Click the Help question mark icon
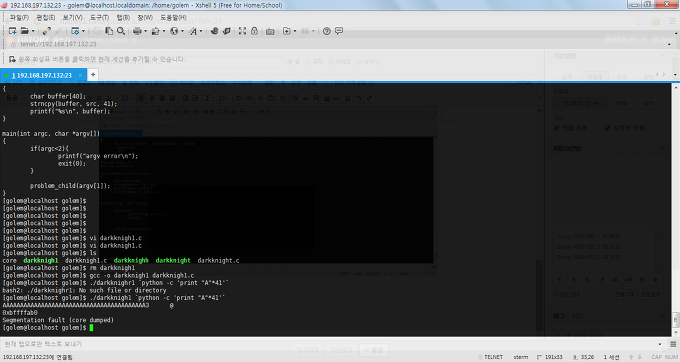The image size is (680, 362). pos(327,31)
